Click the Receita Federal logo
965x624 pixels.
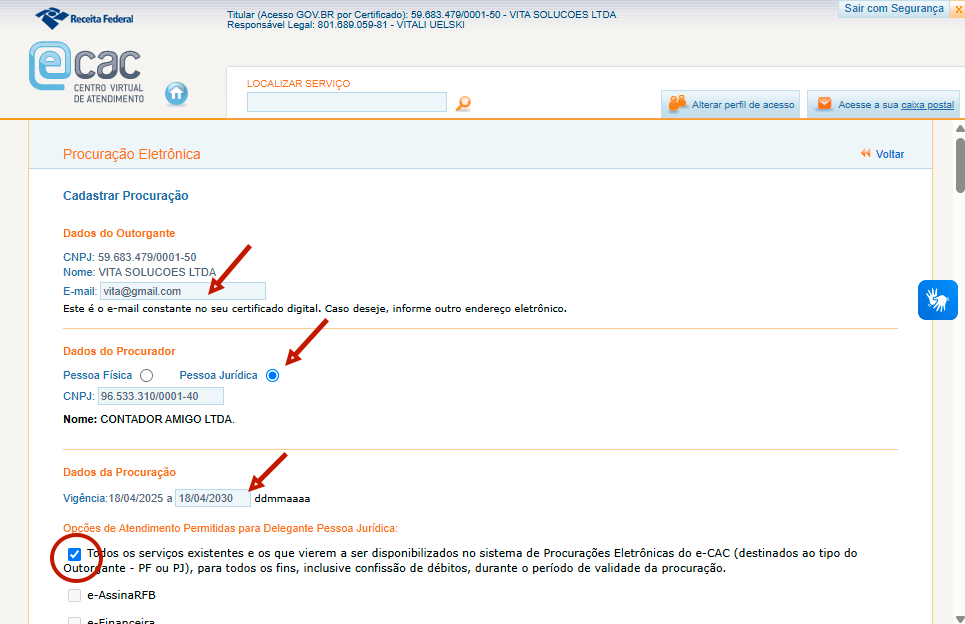click(x=84, y=18)
